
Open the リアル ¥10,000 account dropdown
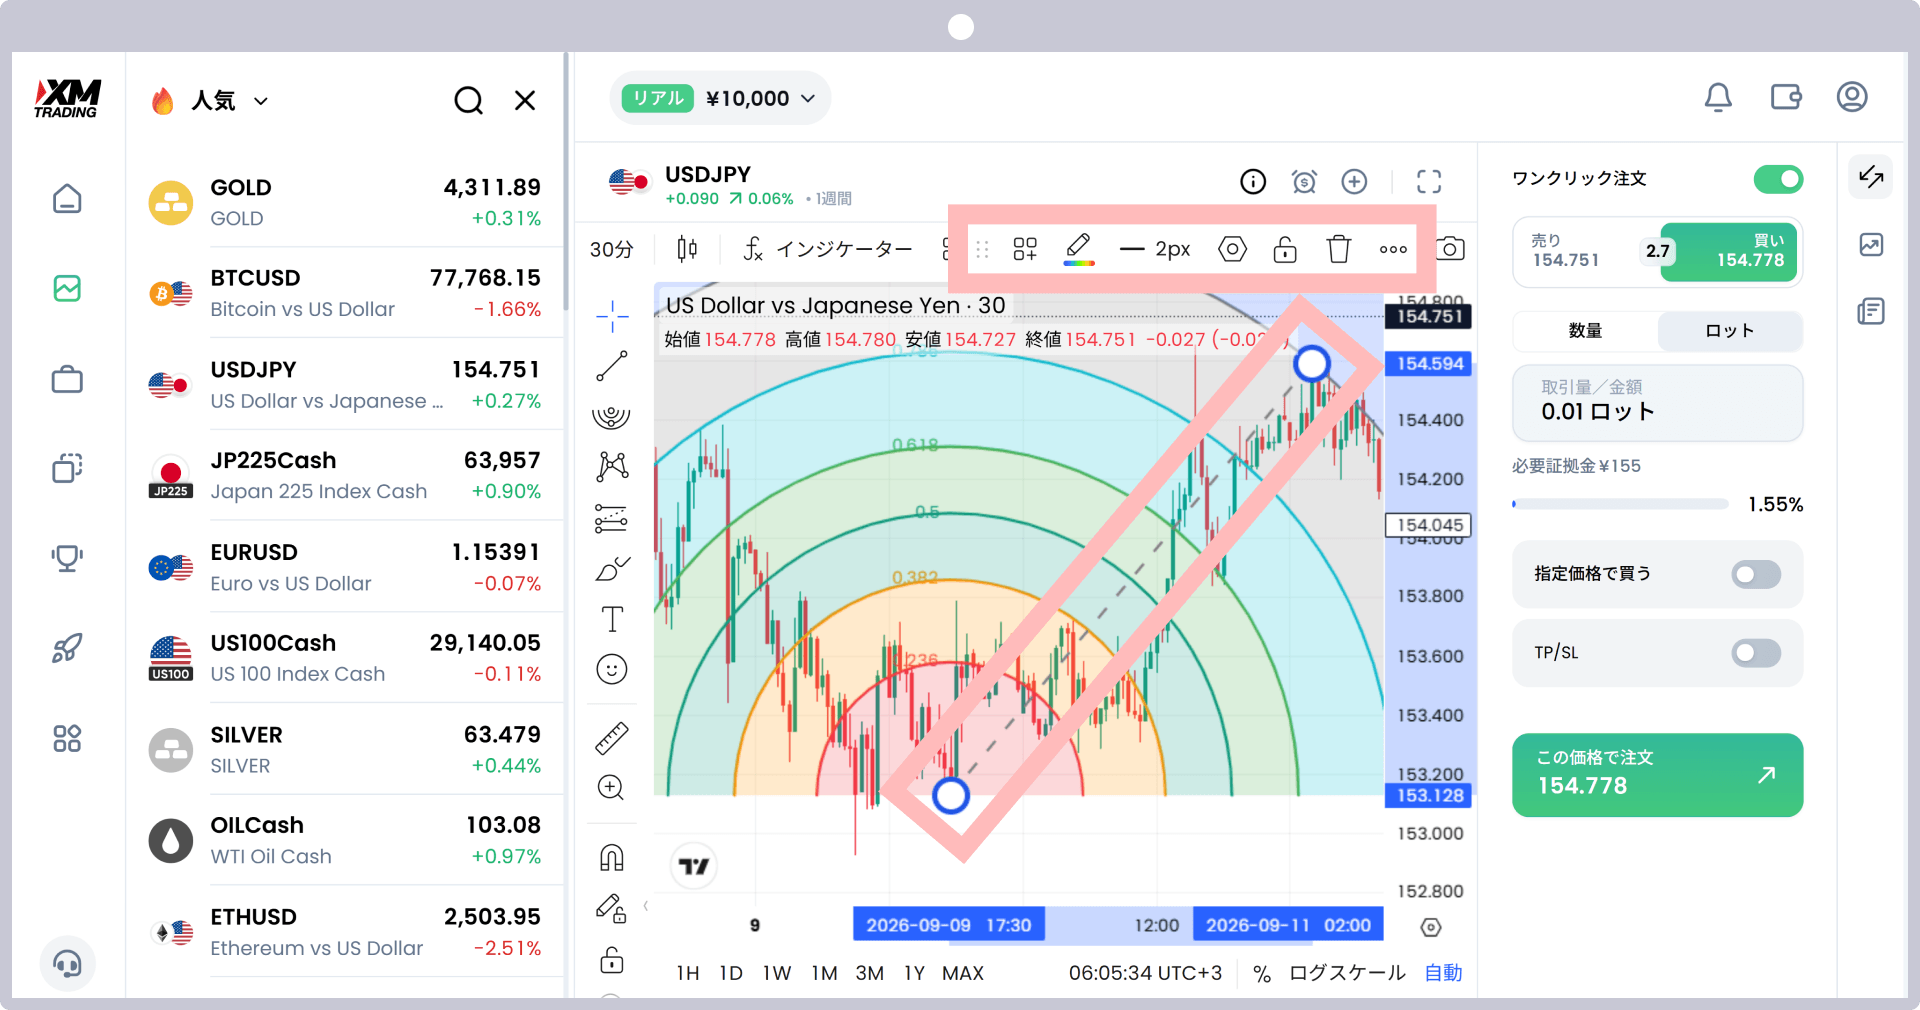coord(720,98)
